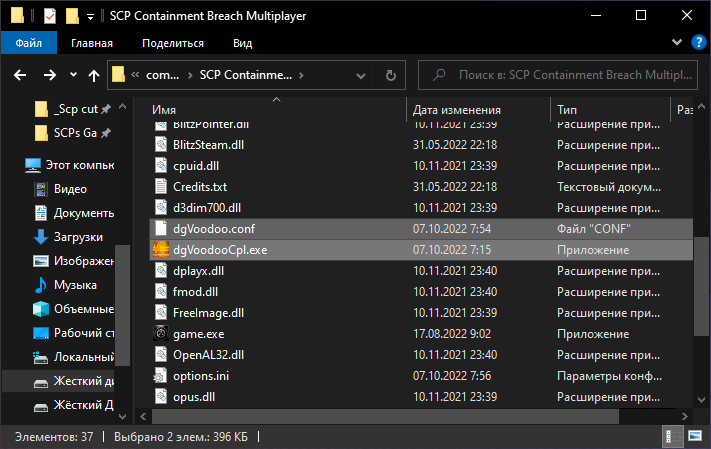Click the Back navigation arrow
The height and width of the screenshot is (449, 711).
coord(20,75)
